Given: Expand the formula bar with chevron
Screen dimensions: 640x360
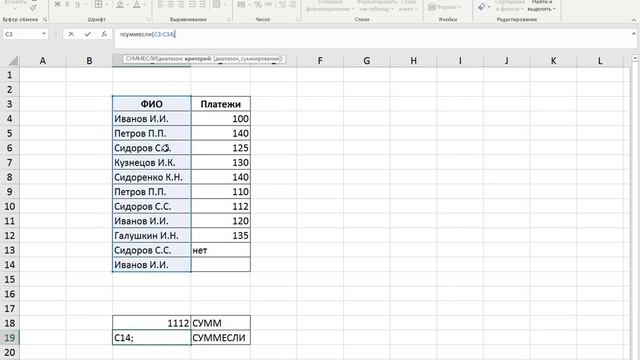Looking at the screenshot, I should (x=633, y=34).
